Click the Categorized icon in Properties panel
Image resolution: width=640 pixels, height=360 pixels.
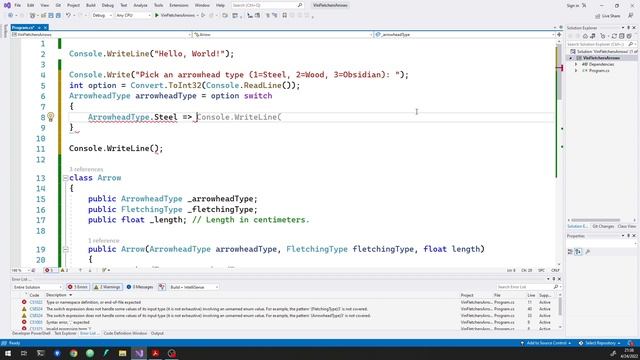(x=570, y=252)
